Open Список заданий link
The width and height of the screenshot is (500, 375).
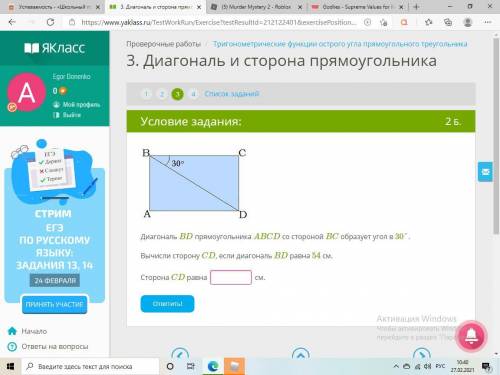click(232, 94)
